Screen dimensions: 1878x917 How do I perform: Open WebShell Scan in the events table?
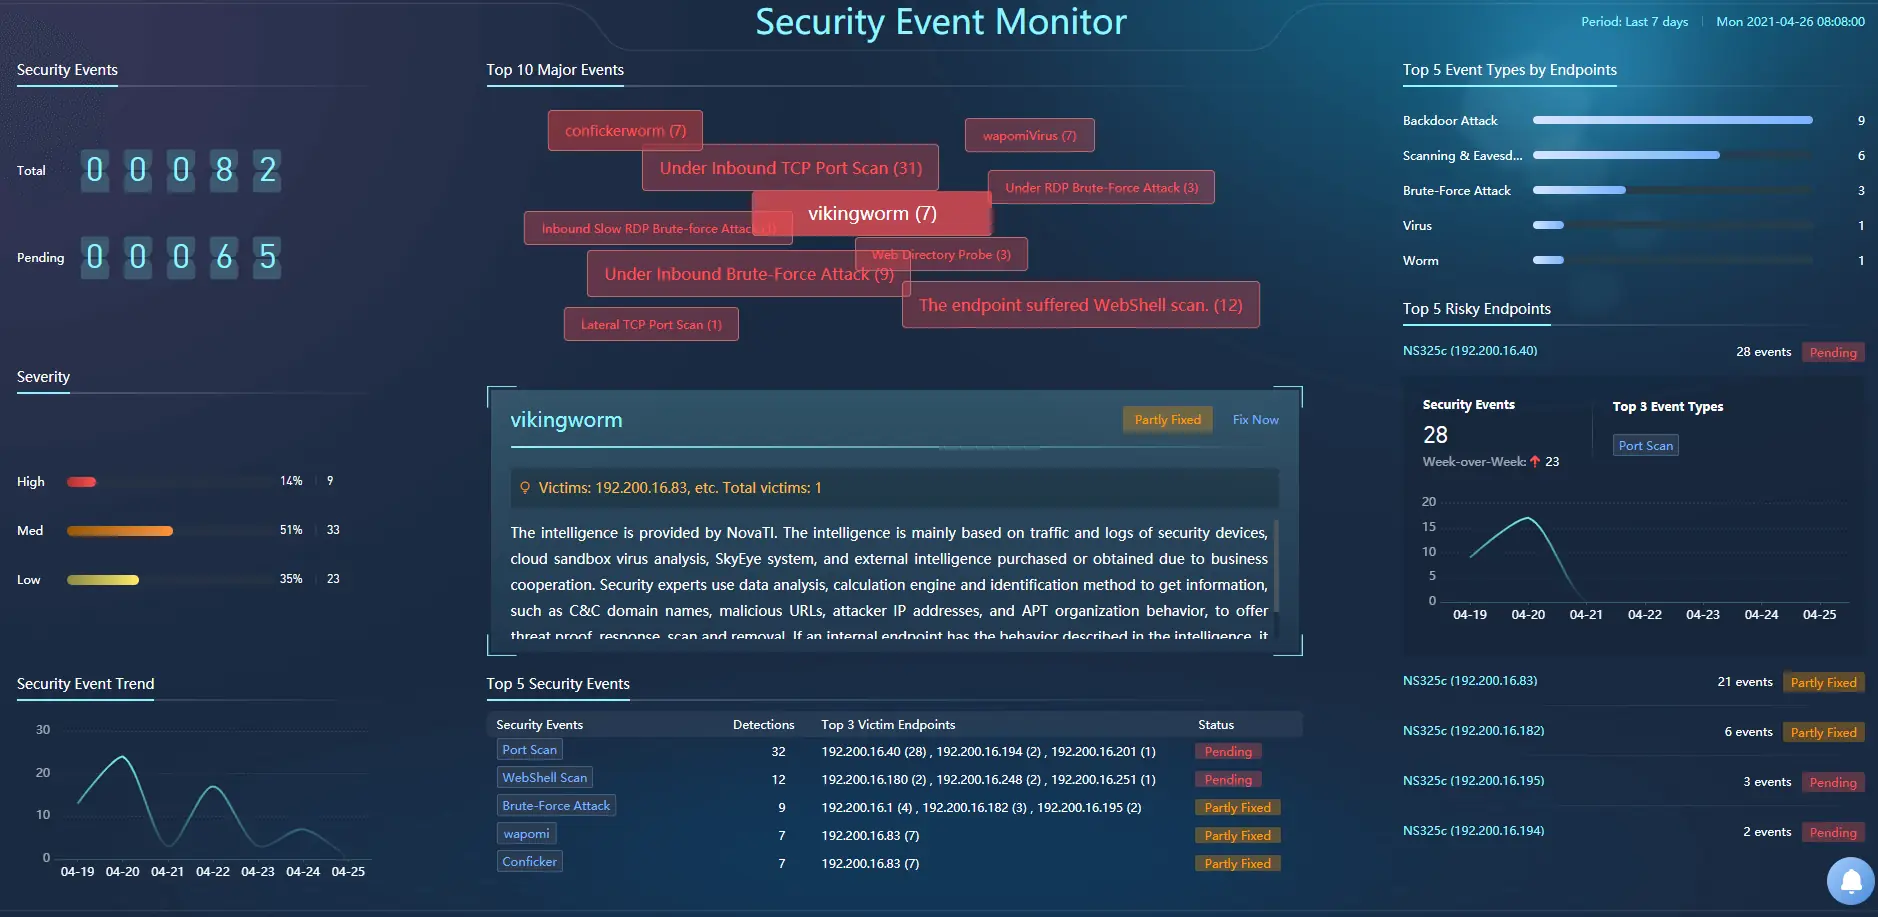tap(544, 778)
